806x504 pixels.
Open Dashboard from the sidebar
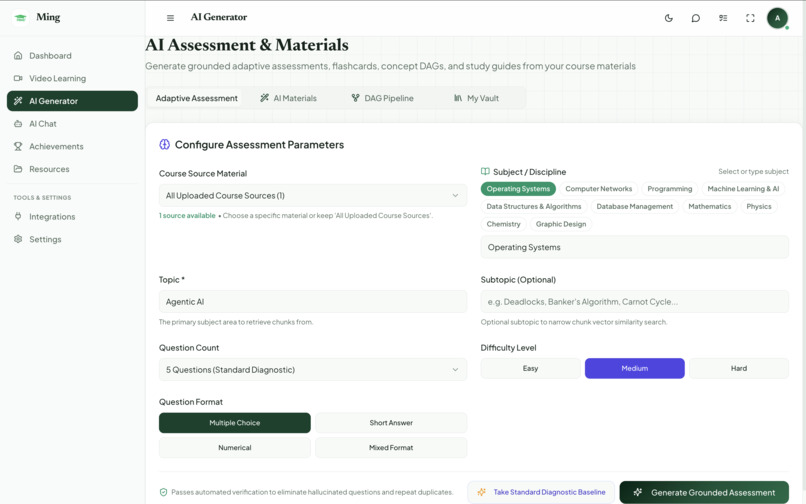pos(72,56)
